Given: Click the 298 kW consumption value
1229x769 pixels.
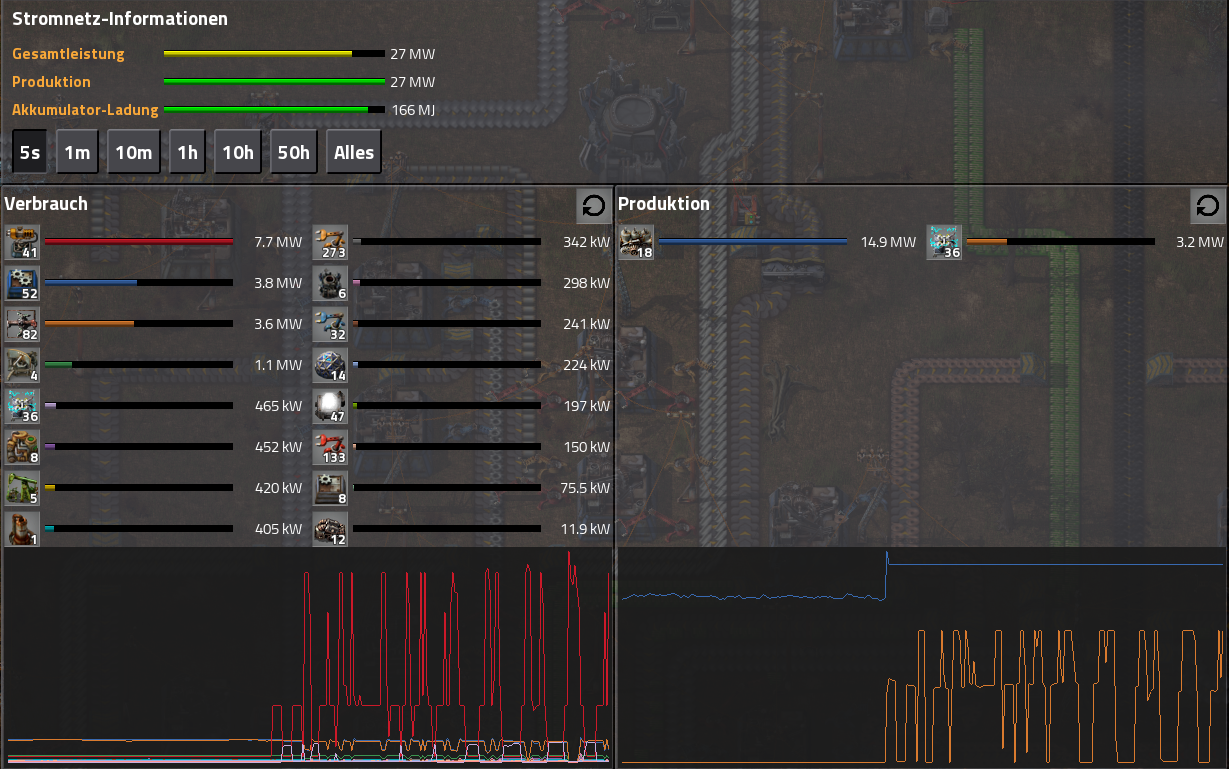Looking at the screenshot, I should 586,283.
